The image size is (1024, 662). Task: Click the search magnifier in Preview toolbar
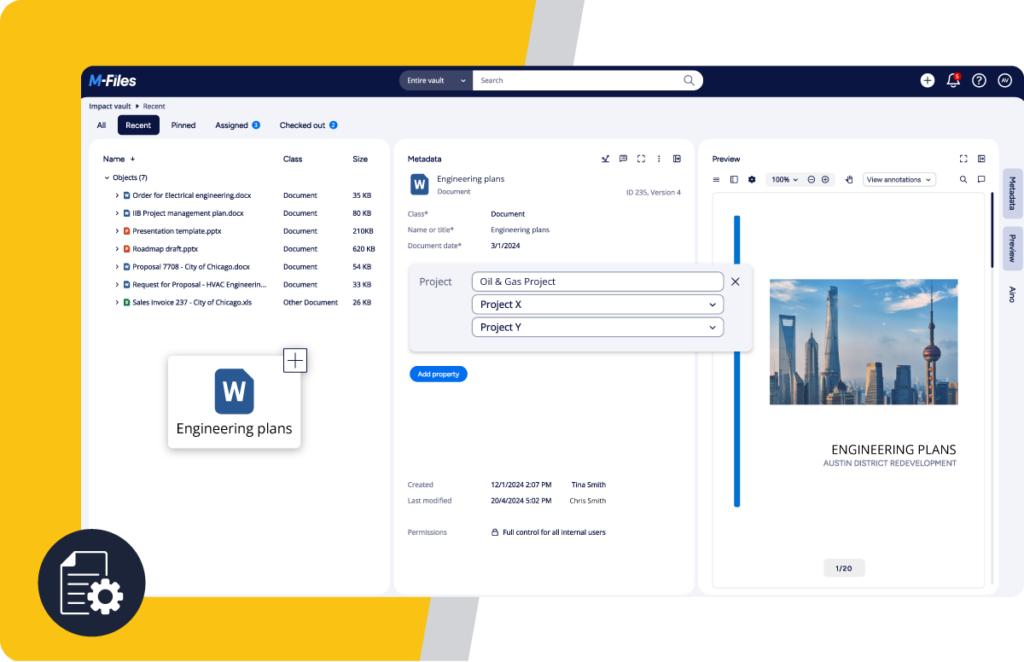coord(963,180)
